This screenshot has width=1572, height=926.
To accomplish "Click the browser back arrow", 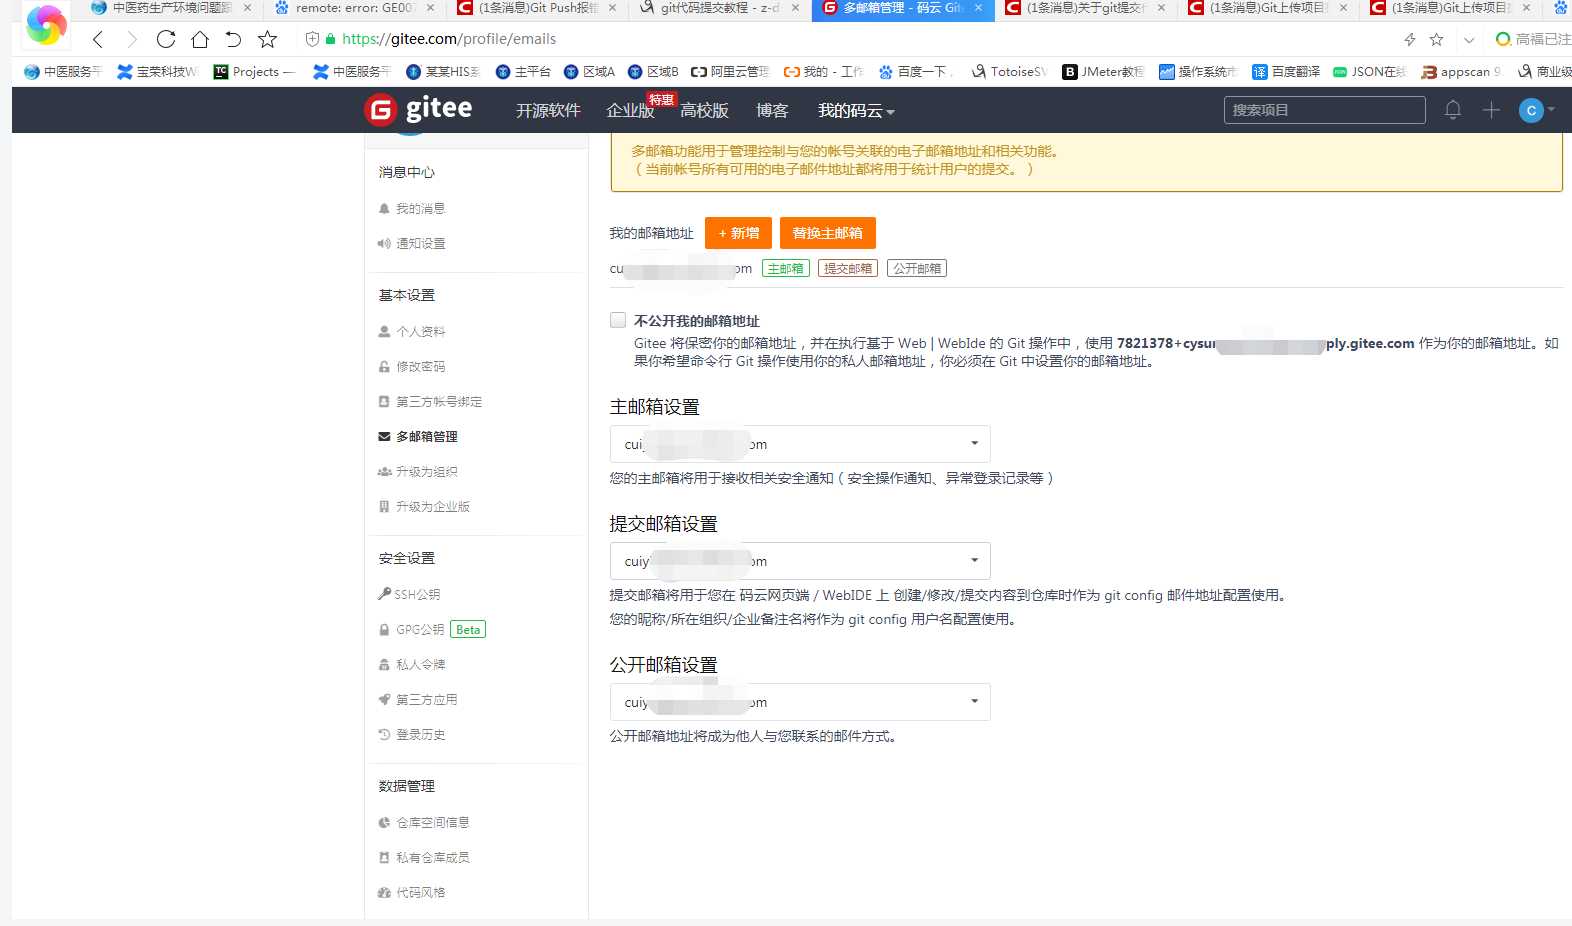I will point(98,39).
